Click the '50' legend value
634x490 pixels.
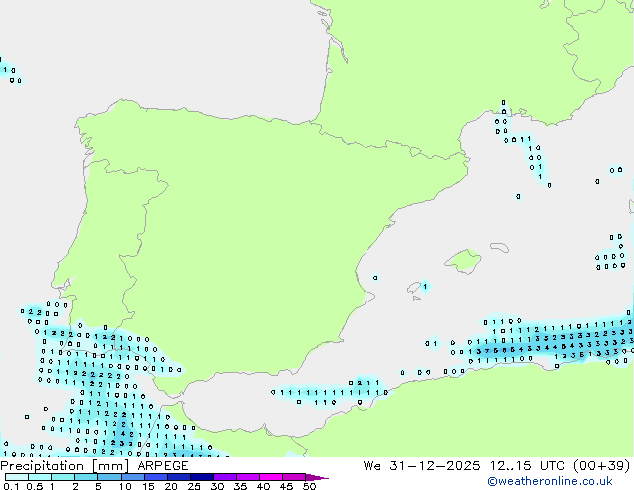pyautogui.click(x=310, y=486)
